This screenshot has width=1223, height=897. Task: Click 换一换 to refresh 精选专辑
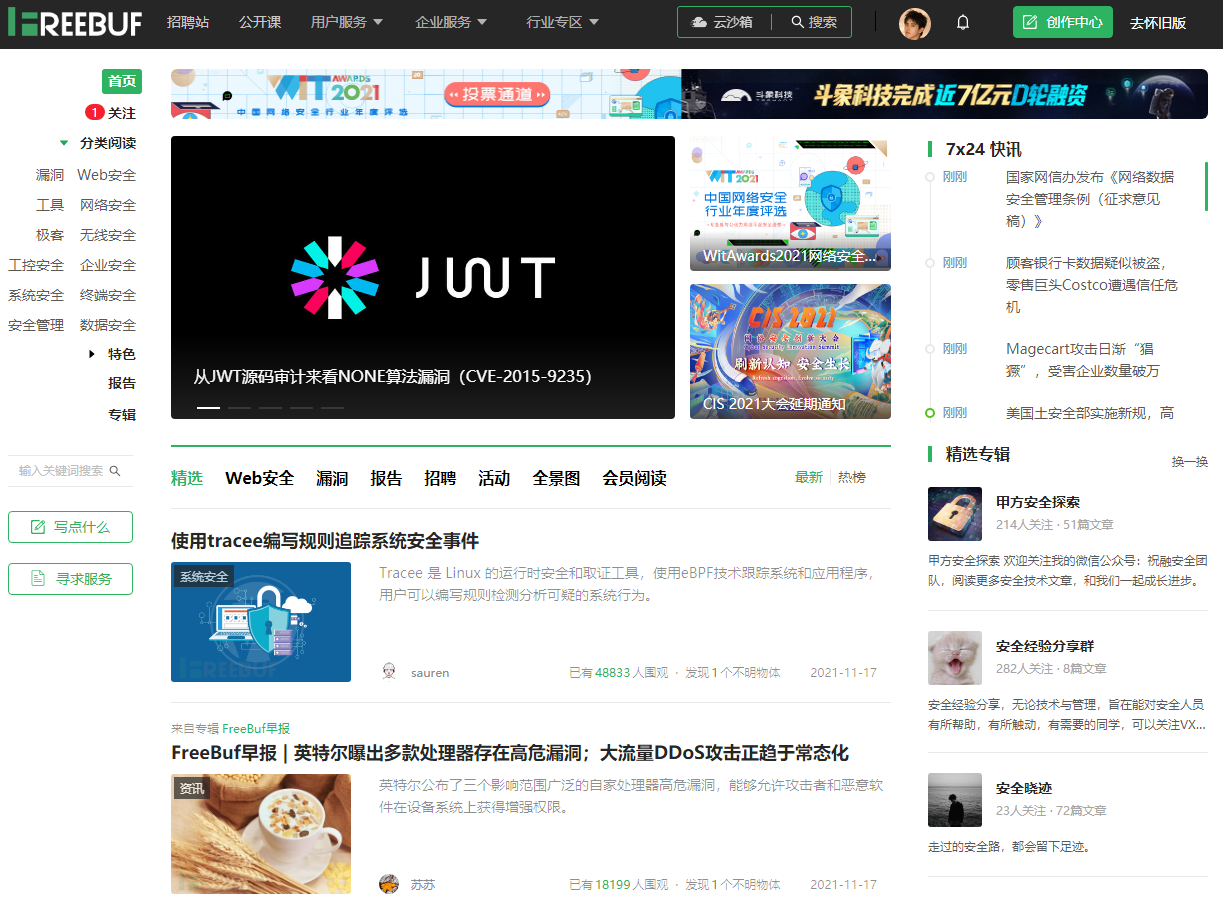tap(1190, 462)
